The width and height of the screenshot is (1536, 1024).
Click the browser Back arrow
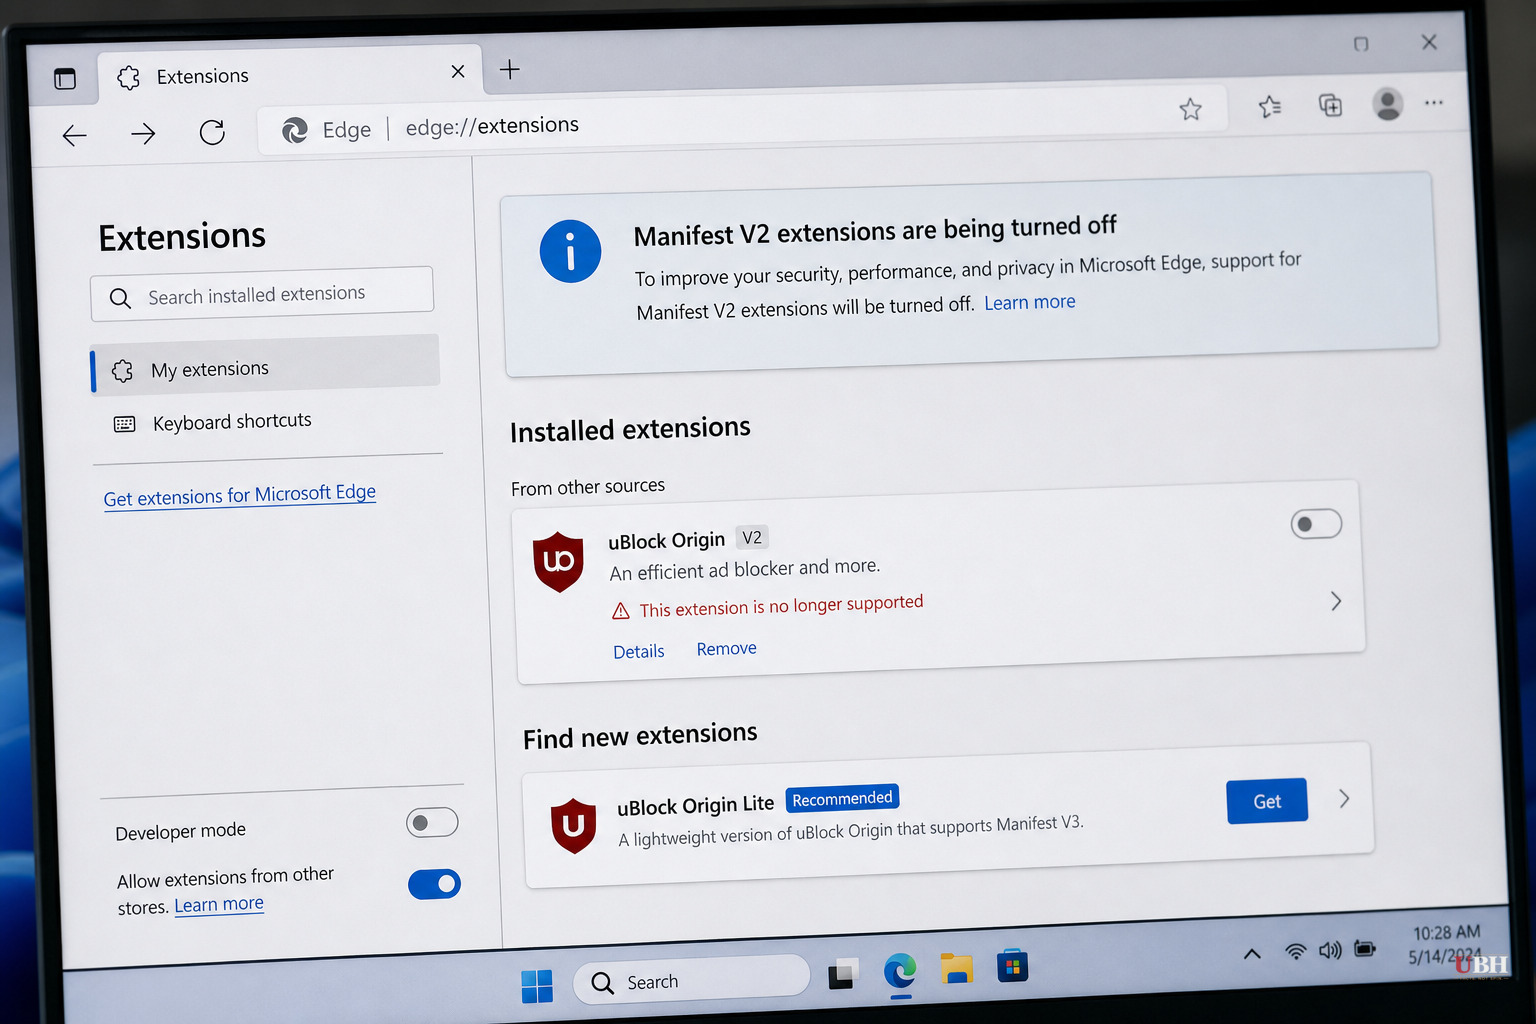click(x=75, y=135)
